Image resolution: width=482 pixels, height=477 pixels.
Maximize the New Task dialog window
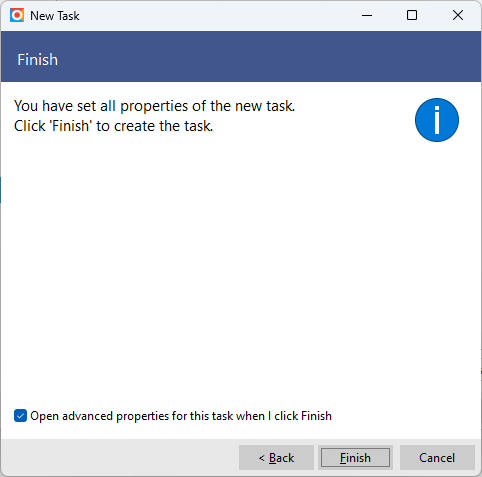coord(412,15)
